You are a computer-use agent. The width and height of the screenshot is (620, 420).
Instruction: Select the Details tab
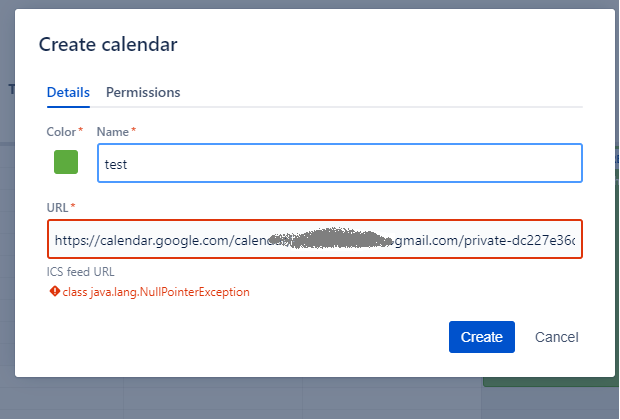coord(68,92)
